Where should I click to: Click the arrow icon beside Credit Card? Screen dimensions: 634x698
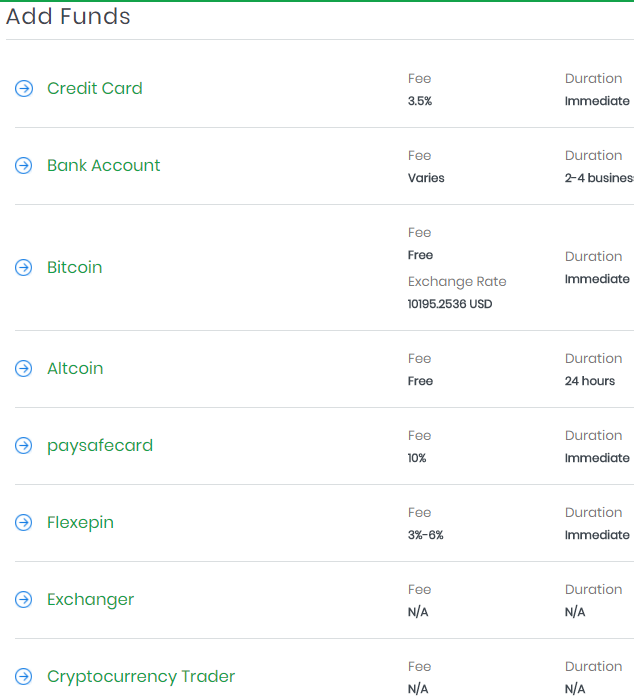(x=24, y=89)
